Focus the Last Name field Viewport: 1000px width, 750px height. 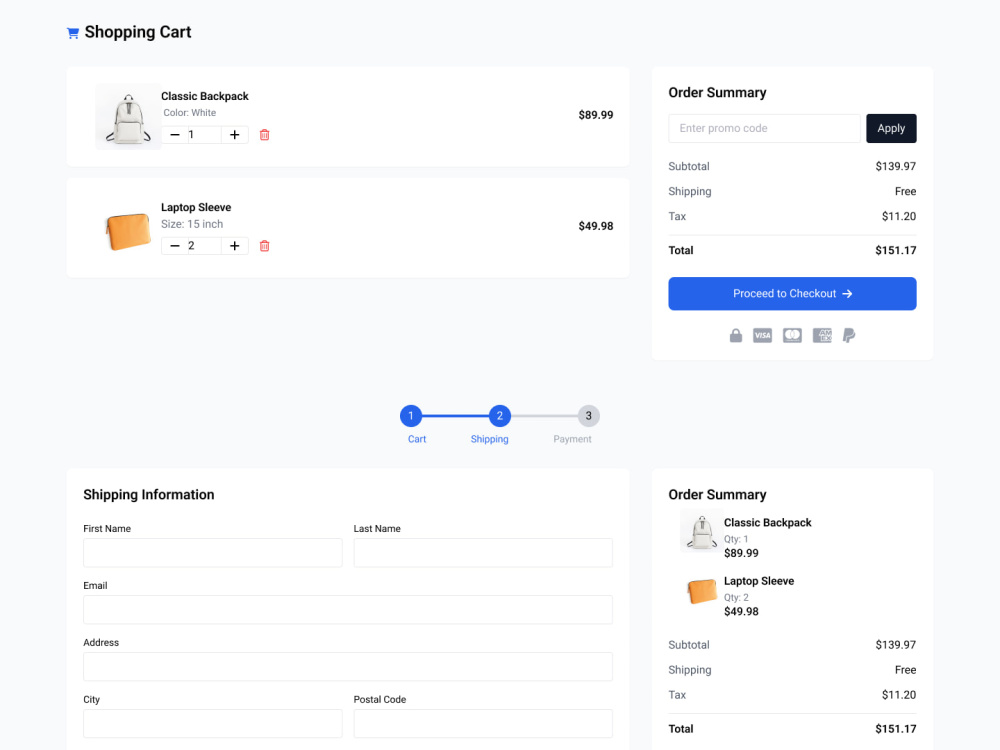(x=483, y=552)
